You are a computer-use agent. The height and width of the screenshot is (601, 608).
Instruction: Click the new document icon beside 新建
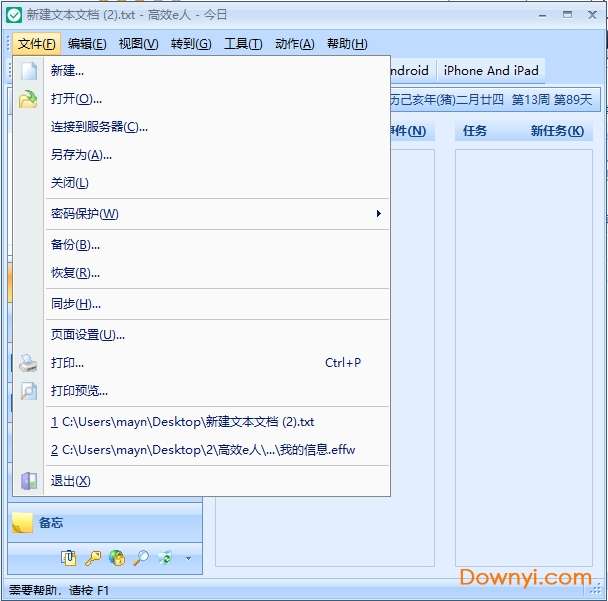(29, 71)
